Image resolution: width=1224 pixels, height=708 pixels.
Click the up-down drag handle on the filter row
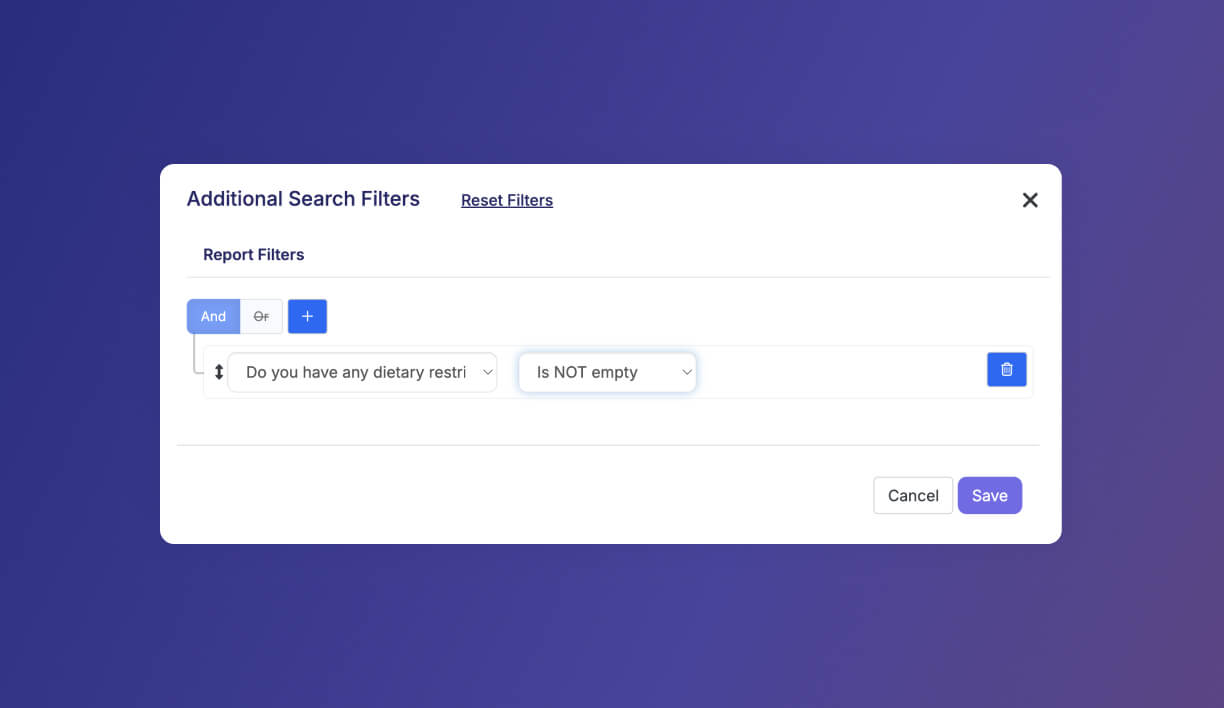[219, 372]
